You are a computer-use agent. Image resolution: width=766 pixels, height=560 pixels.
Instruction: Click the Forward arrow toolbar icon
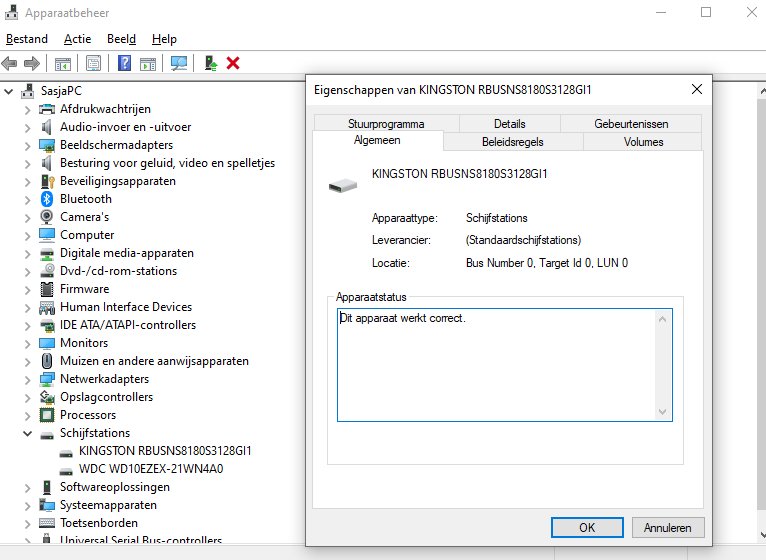[x=32, y=63]
